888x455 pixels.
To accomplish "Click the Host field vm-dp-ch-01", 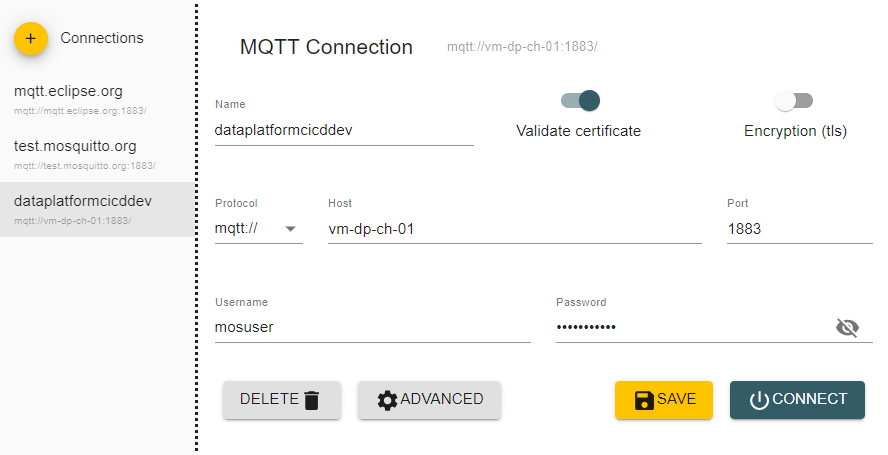I will [514, 229].
